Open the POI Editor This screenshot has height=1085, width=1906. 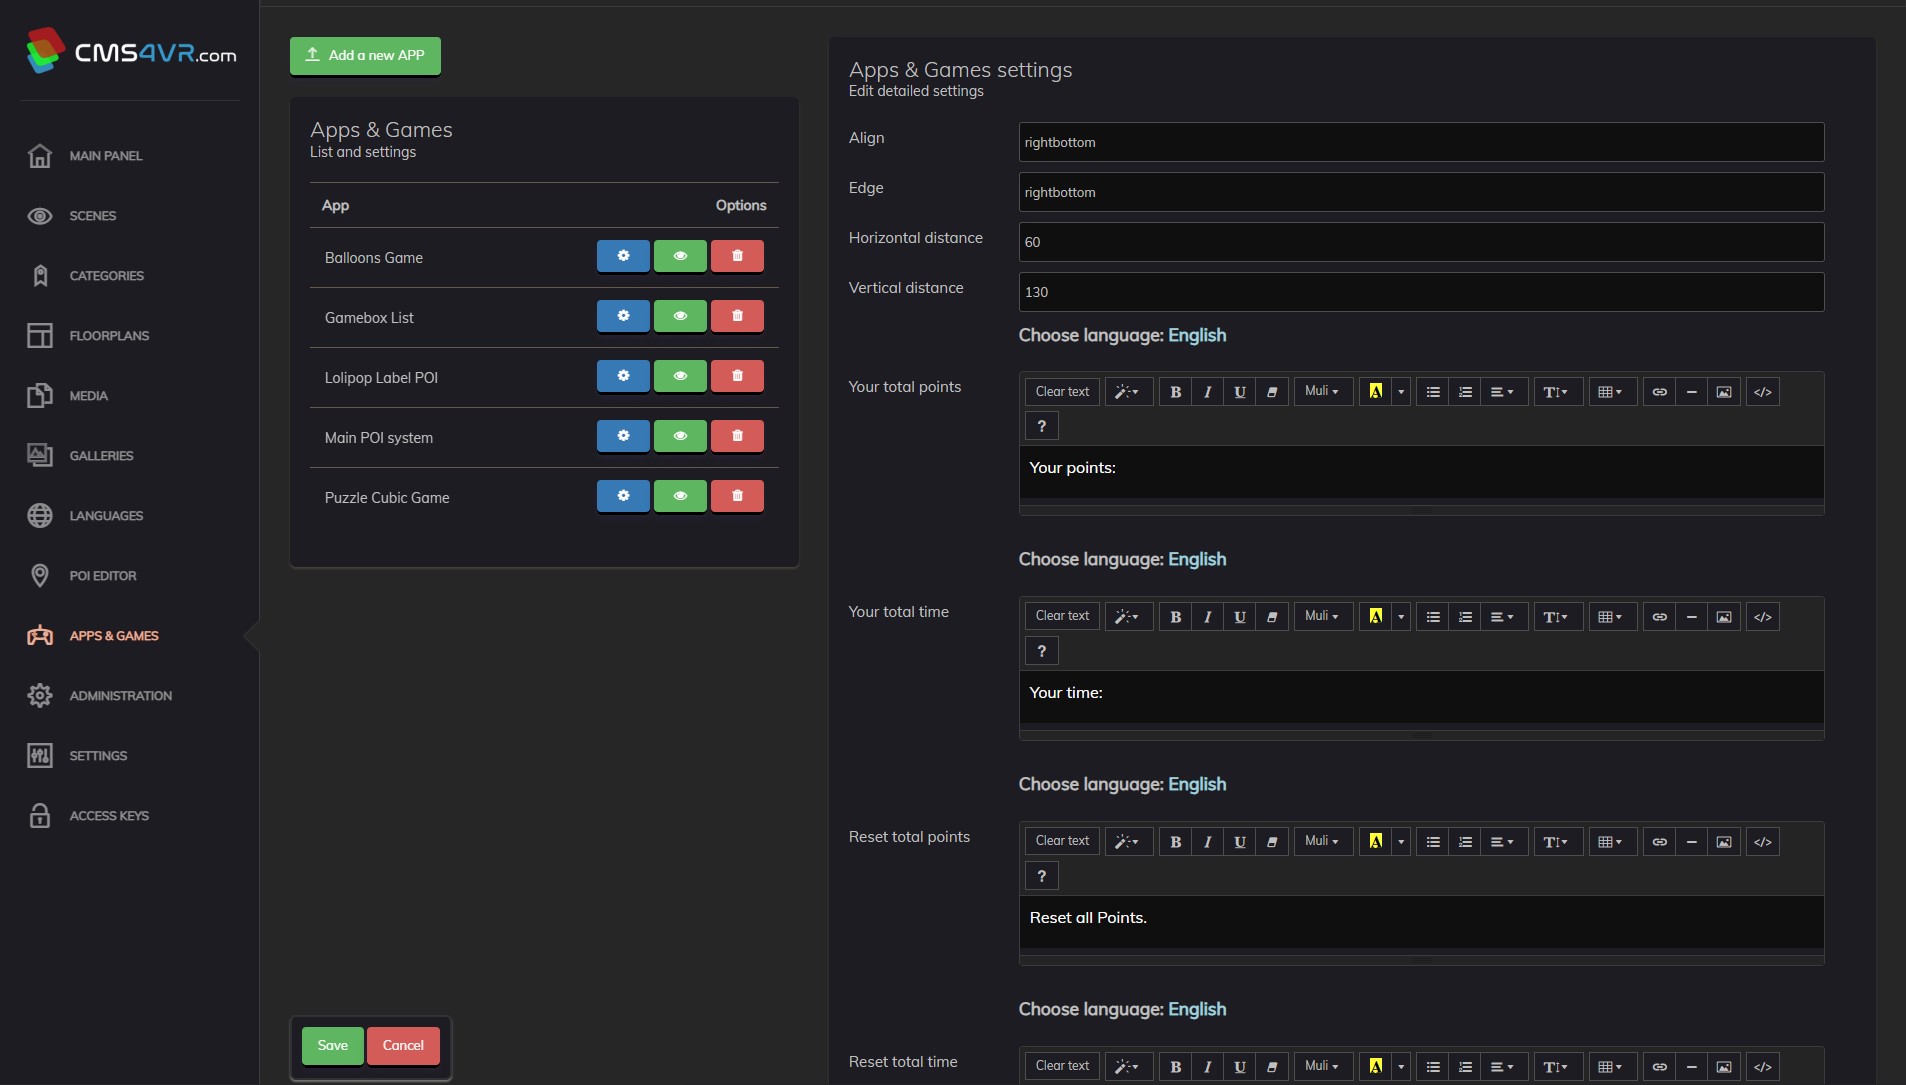click(103, 576)
